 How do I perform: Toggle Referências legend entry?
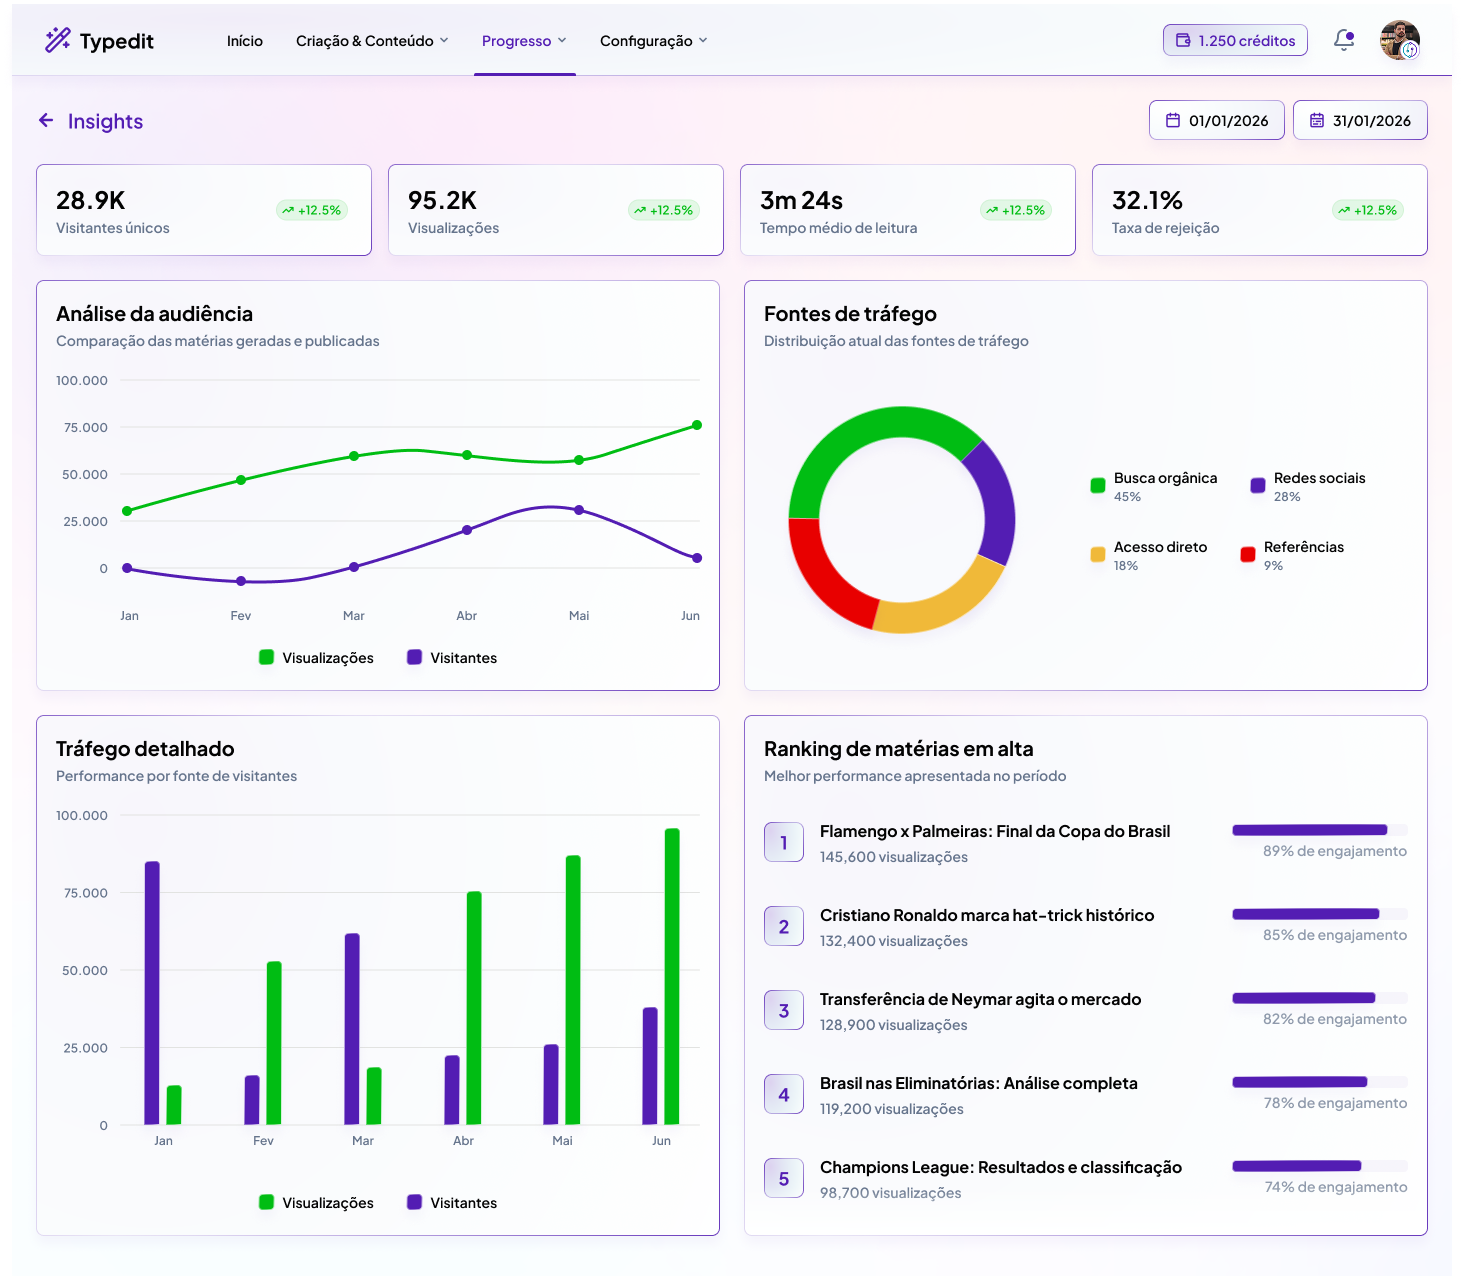click(1292, 555)
